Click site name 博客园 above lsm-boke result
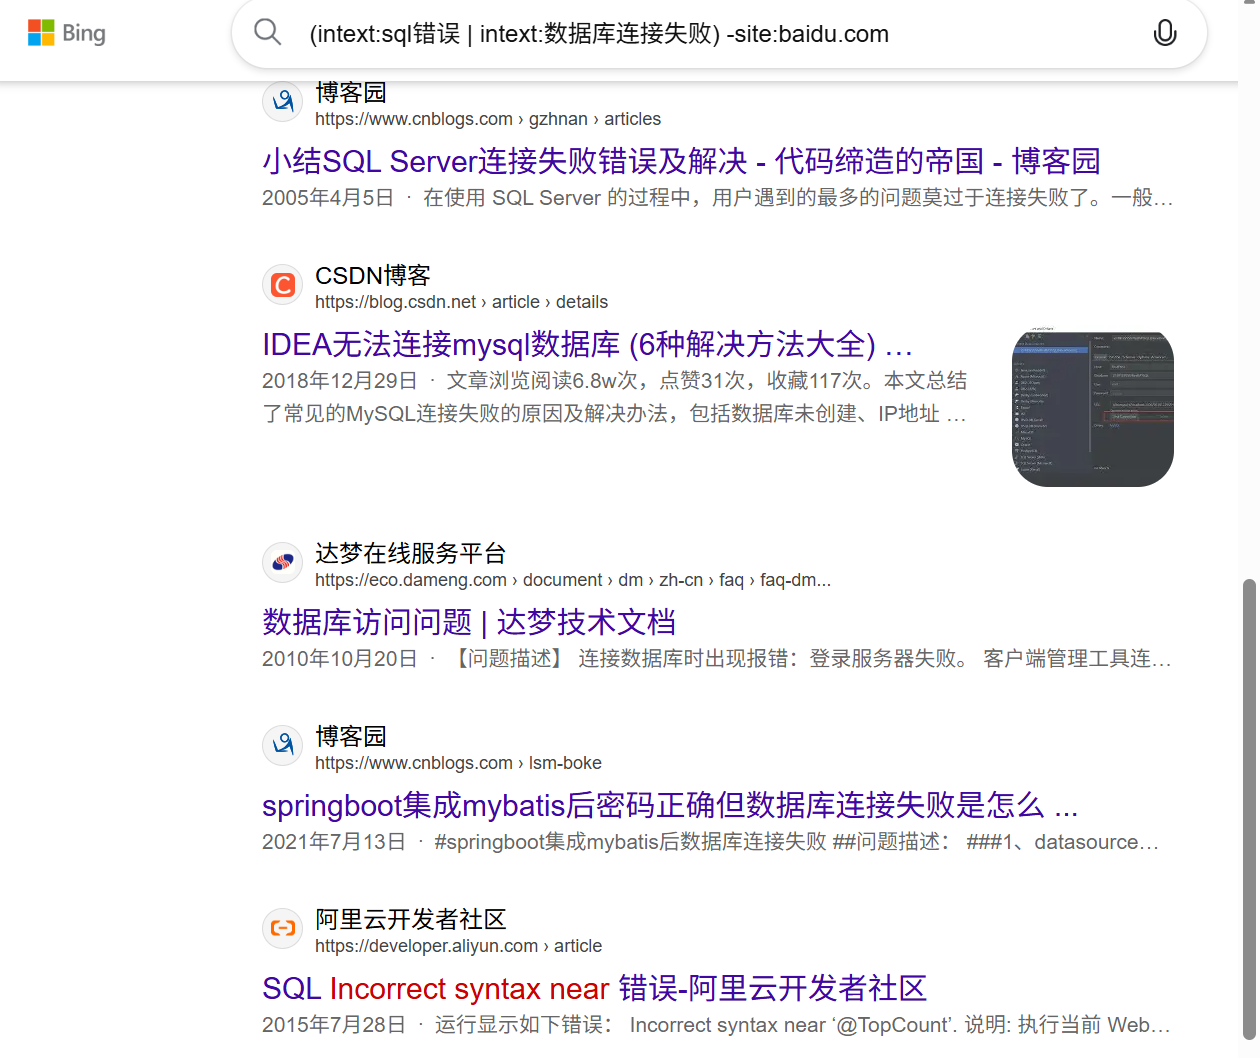Screen dimensions: 1260x1058 pos(351,736)
